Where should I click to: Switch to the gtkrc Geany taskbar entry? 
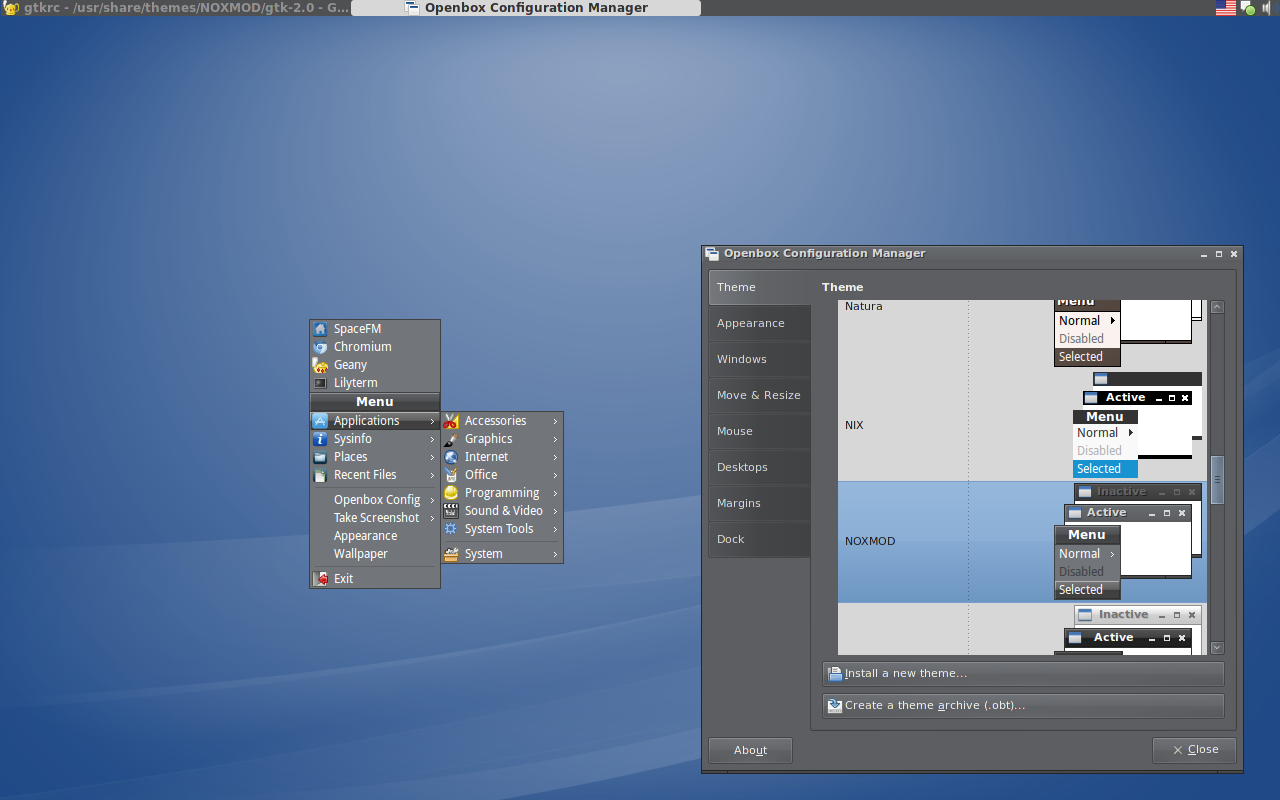(176, 8)
